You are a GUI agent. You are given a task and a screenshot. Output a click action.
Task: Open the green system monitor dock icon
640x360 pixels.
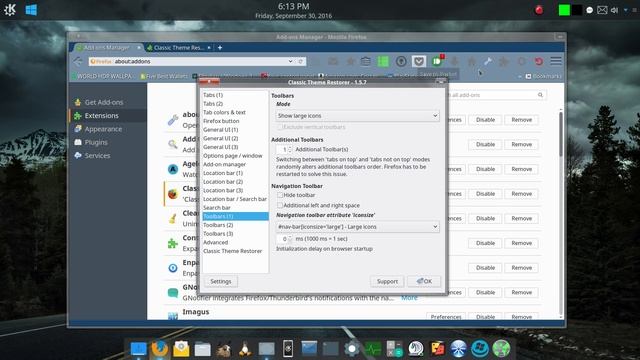point(373,349)
